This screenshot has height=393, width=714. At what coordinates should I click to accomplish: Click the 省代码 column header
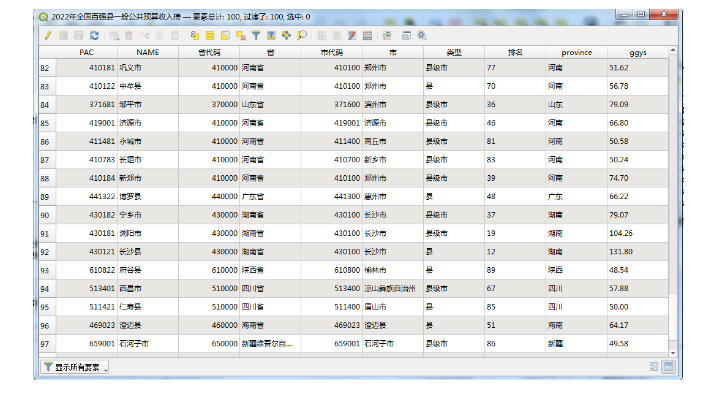point(209,52)
